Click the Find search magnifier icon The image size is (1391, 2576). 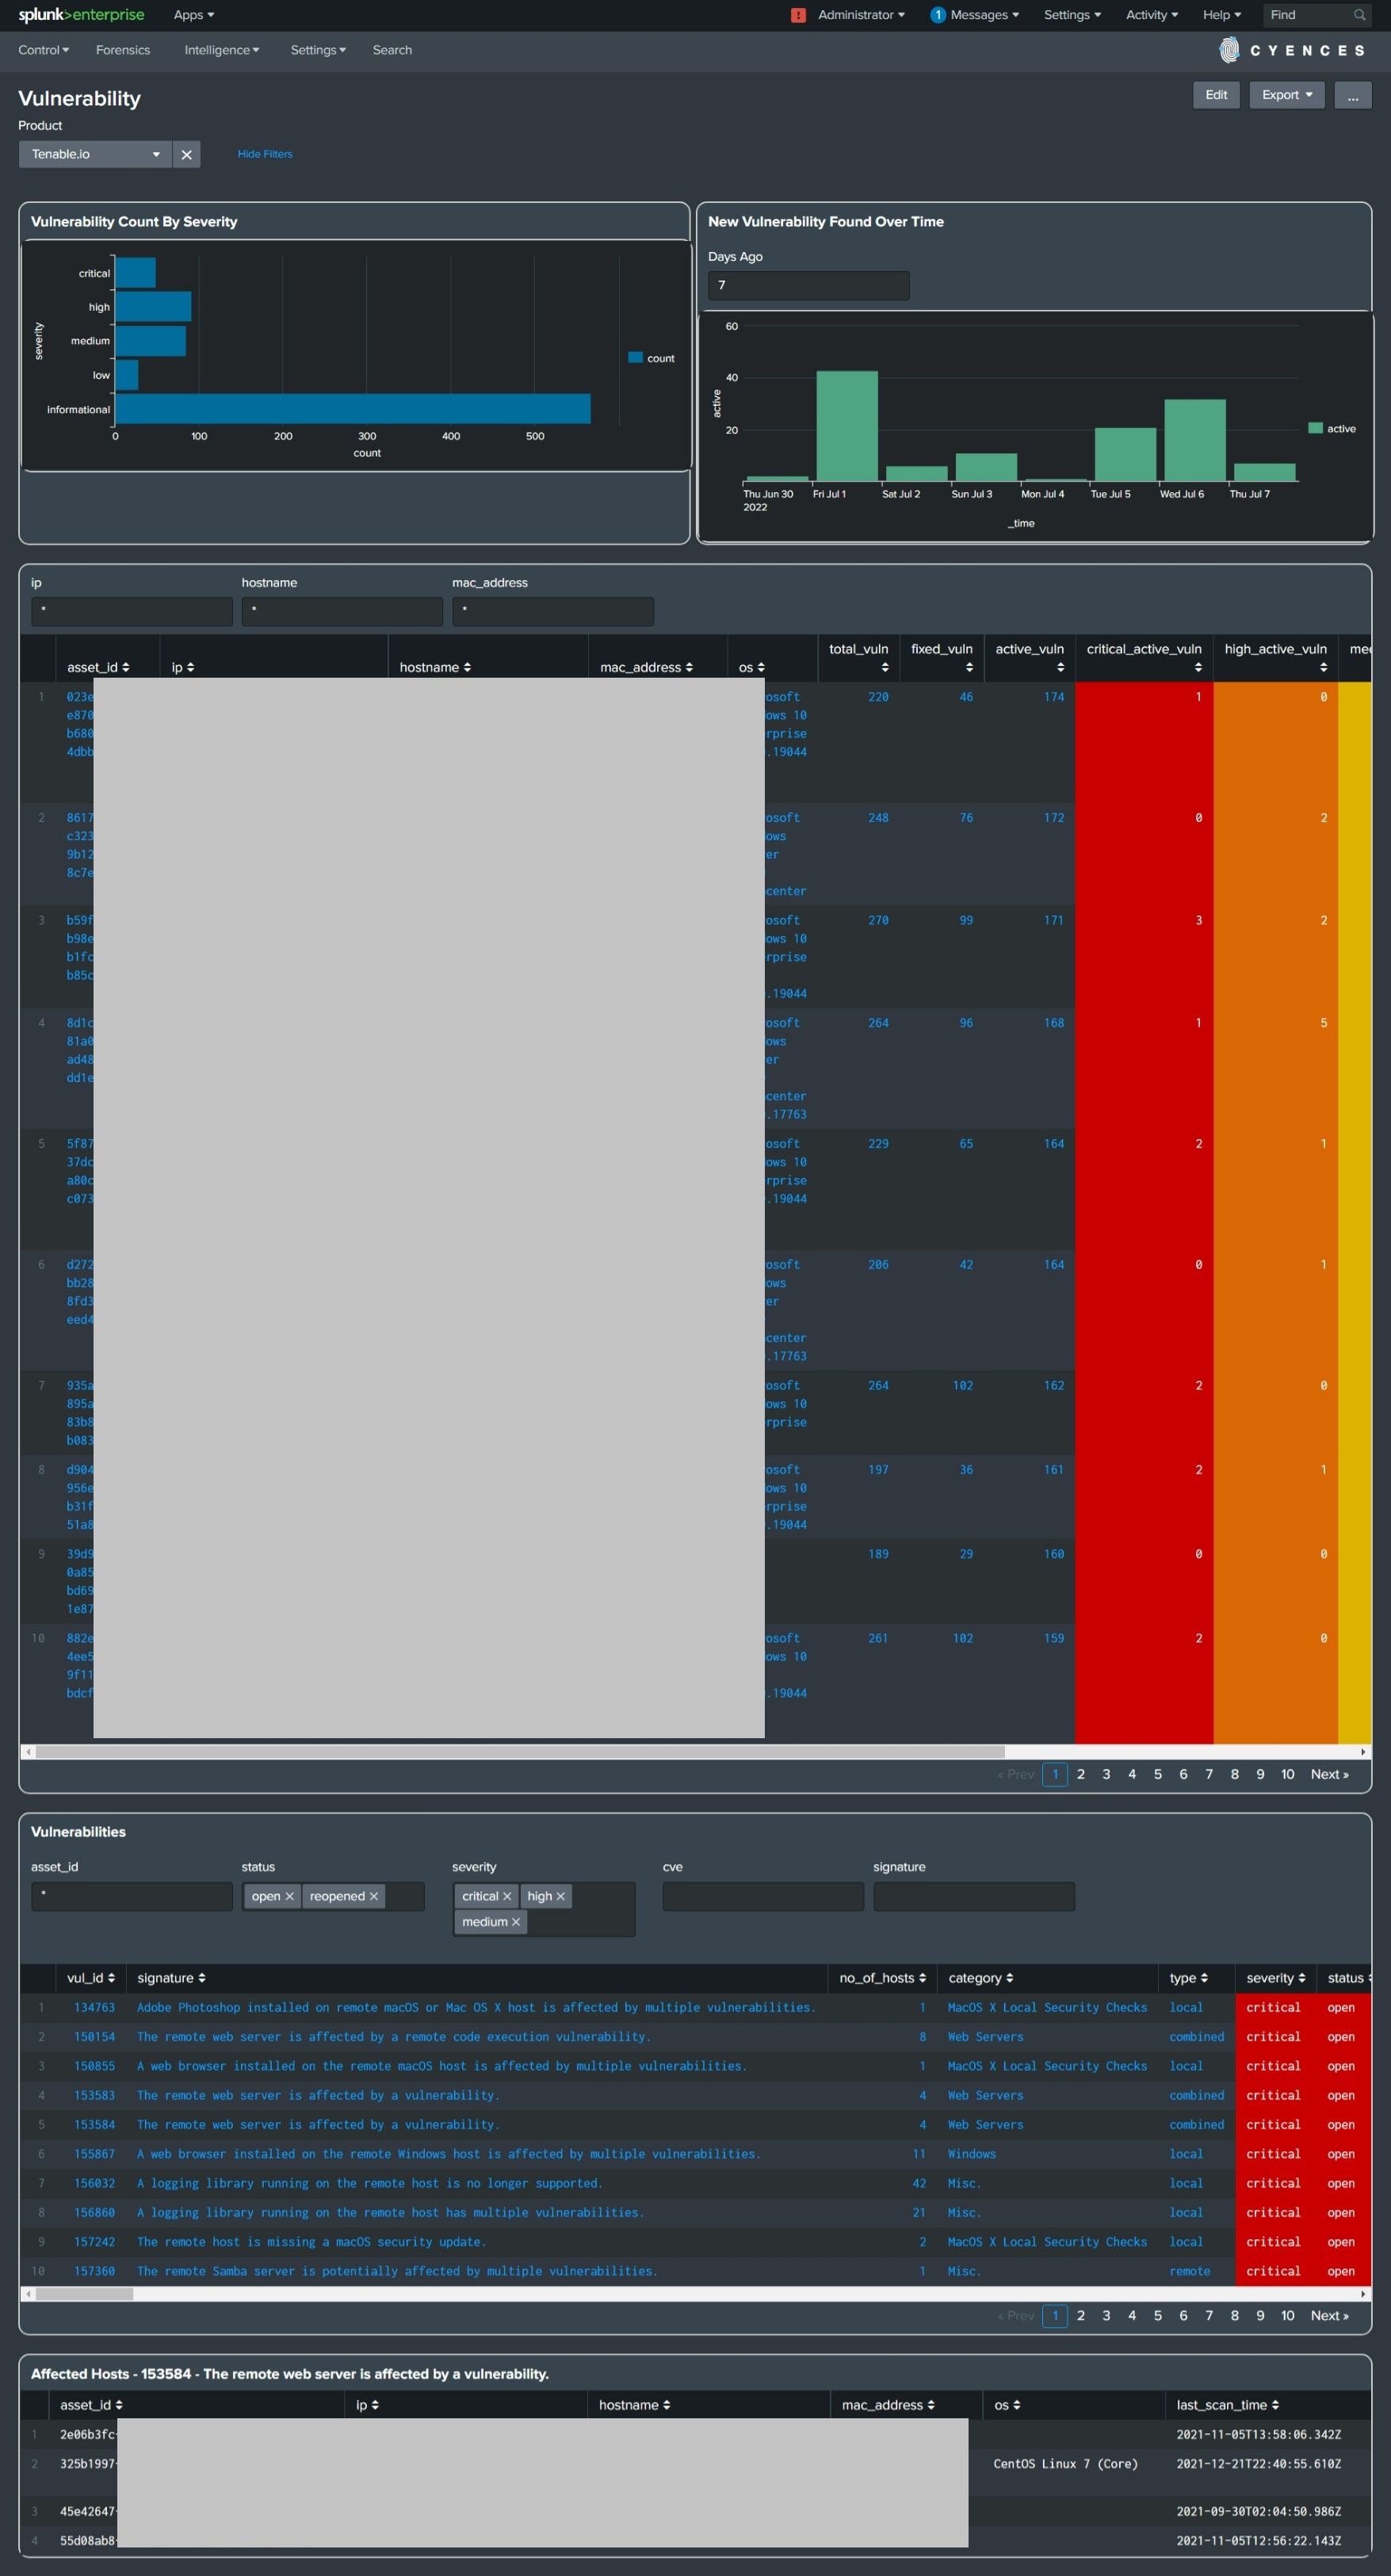click(1360, 15)
